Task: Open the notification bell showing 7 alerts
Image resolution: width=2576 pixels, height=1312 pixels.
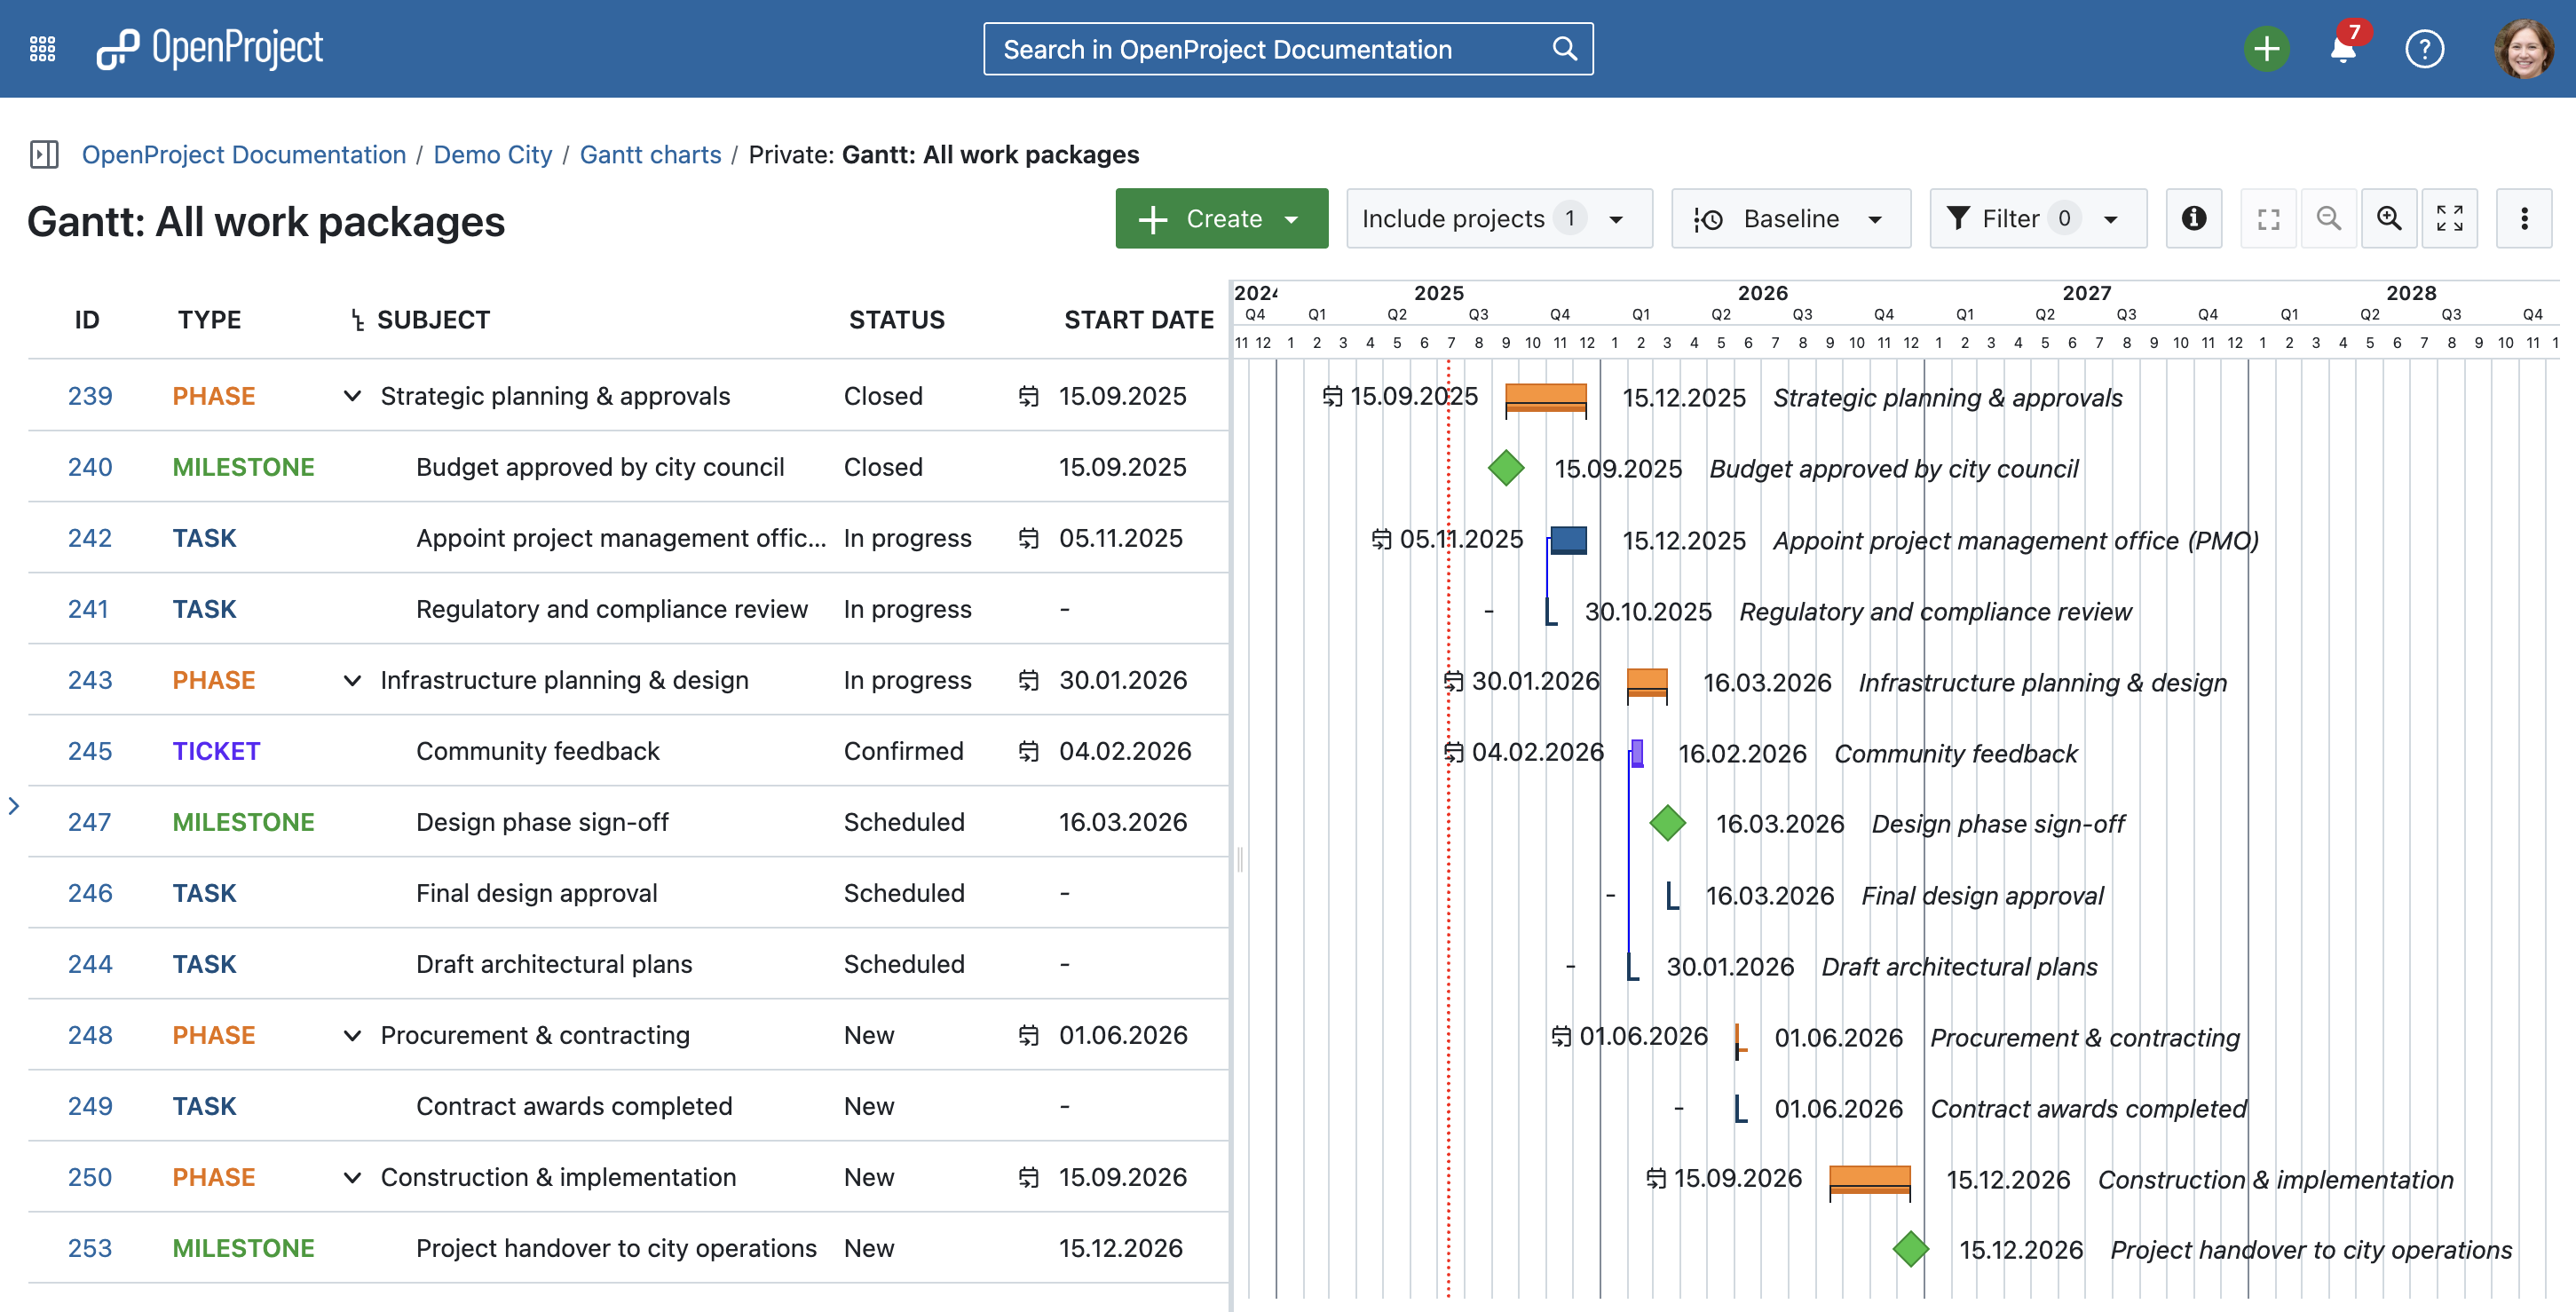Action: coord(2343,49)
